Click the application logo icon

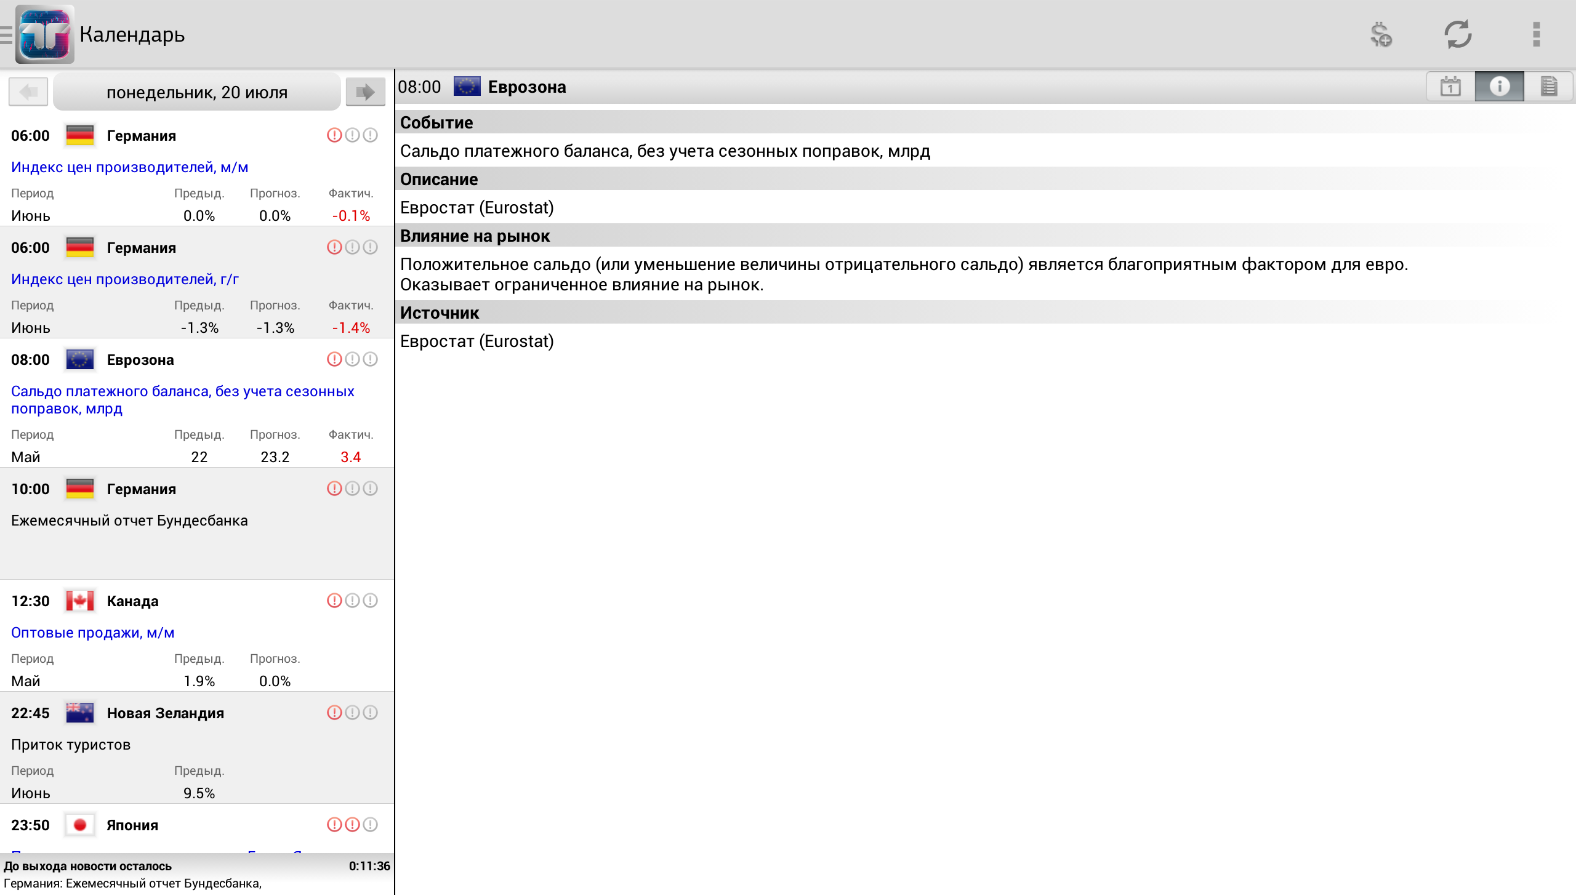(45, 35)
